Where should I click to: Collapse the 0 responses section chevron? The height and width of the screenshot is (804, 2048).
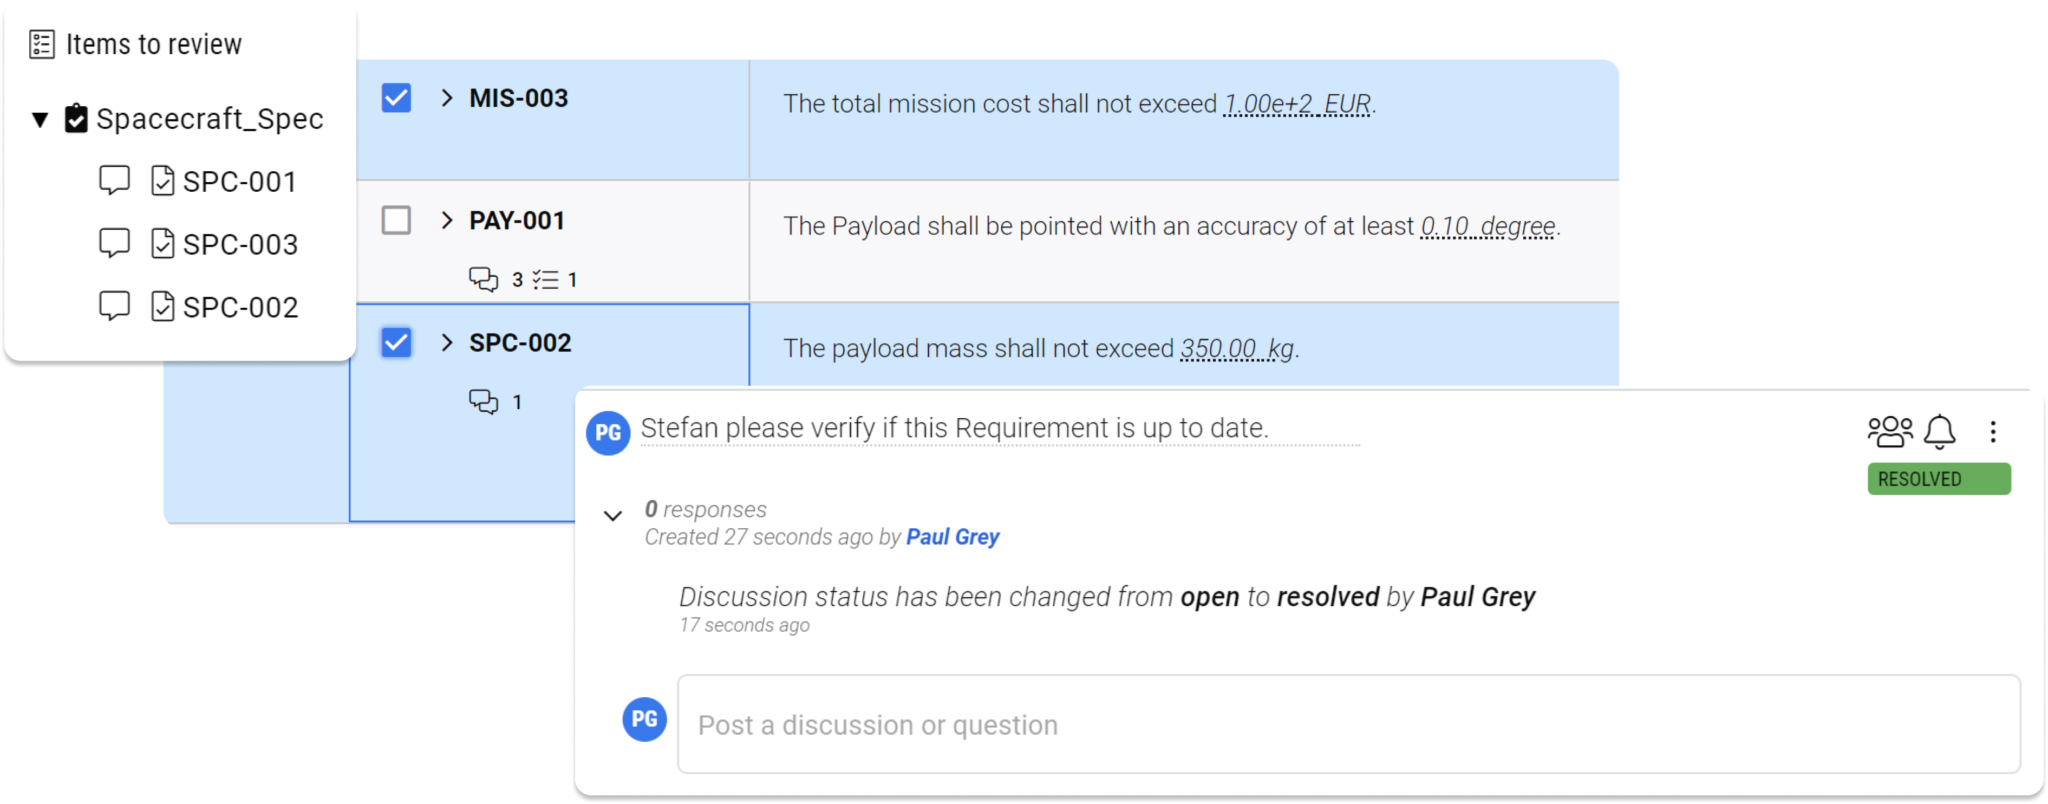tap(613, 516)
